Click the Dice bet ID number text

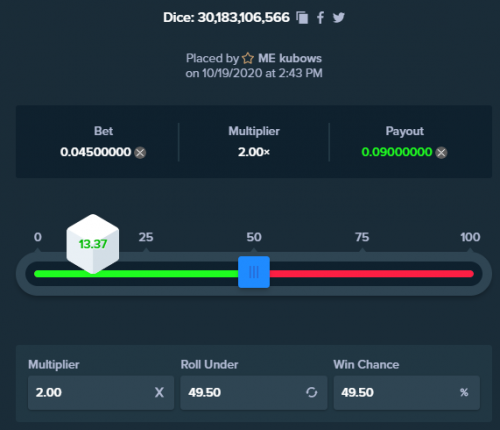pos(244,17)
